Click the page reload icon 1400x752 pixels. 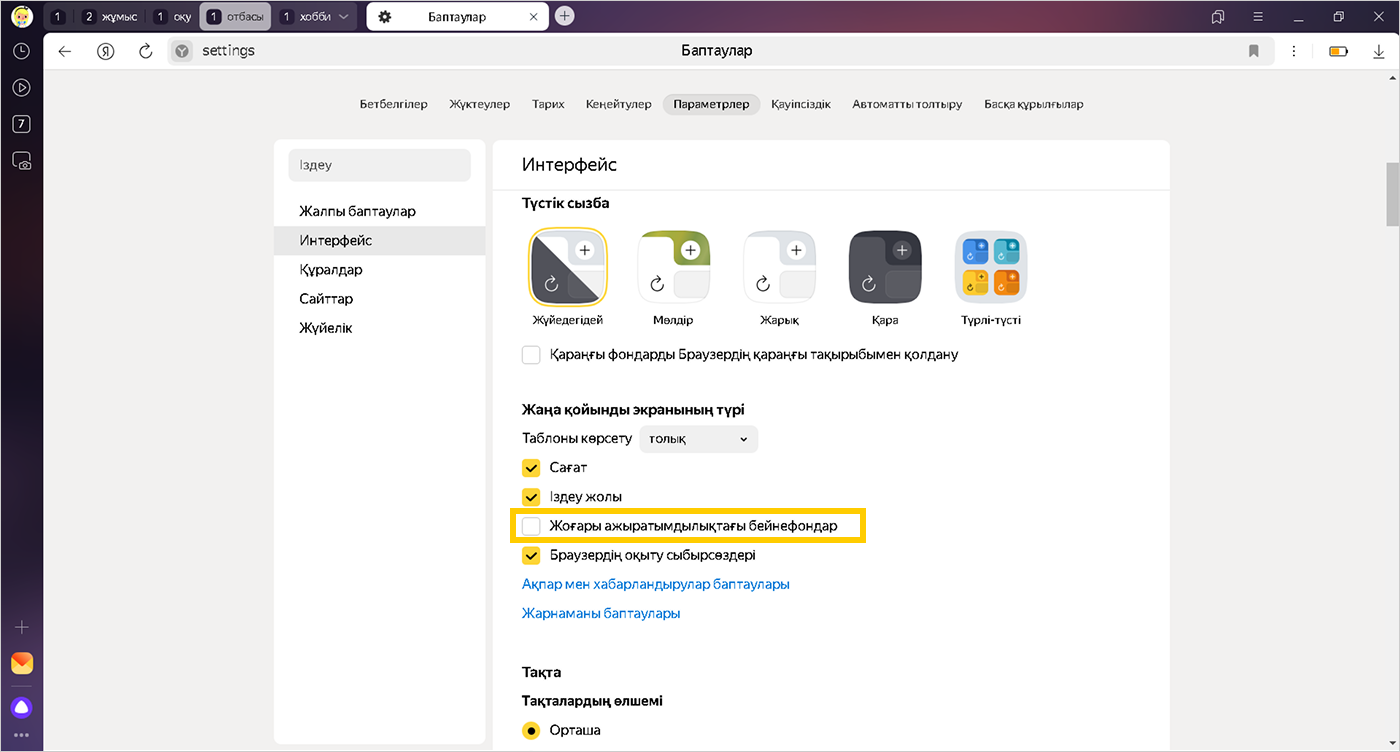click(145, 51)
